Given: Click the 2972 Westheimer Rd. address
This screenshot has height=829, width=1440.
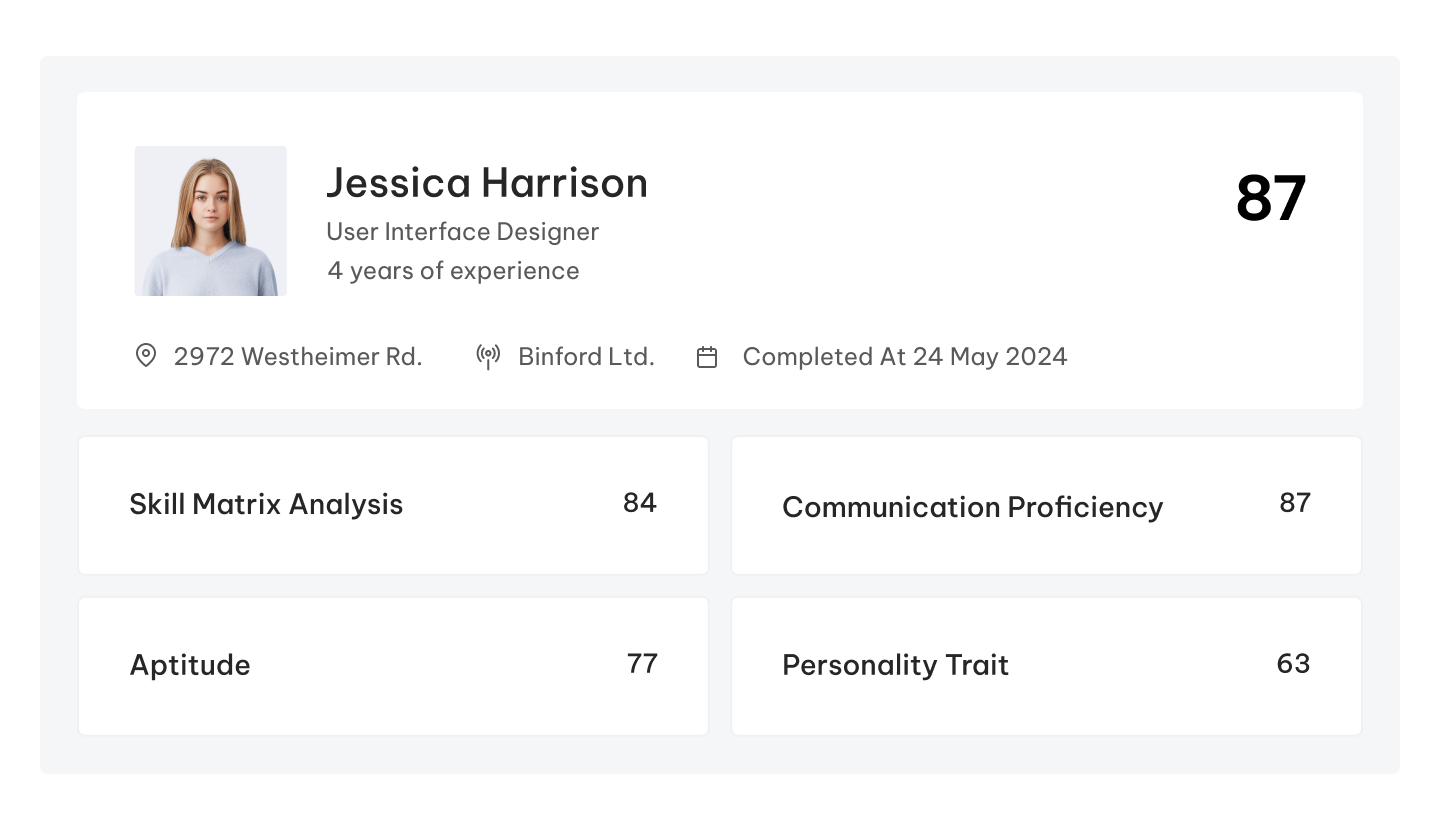Looking at the screenshot, I should pyautogui.click(x=298, y=357).
